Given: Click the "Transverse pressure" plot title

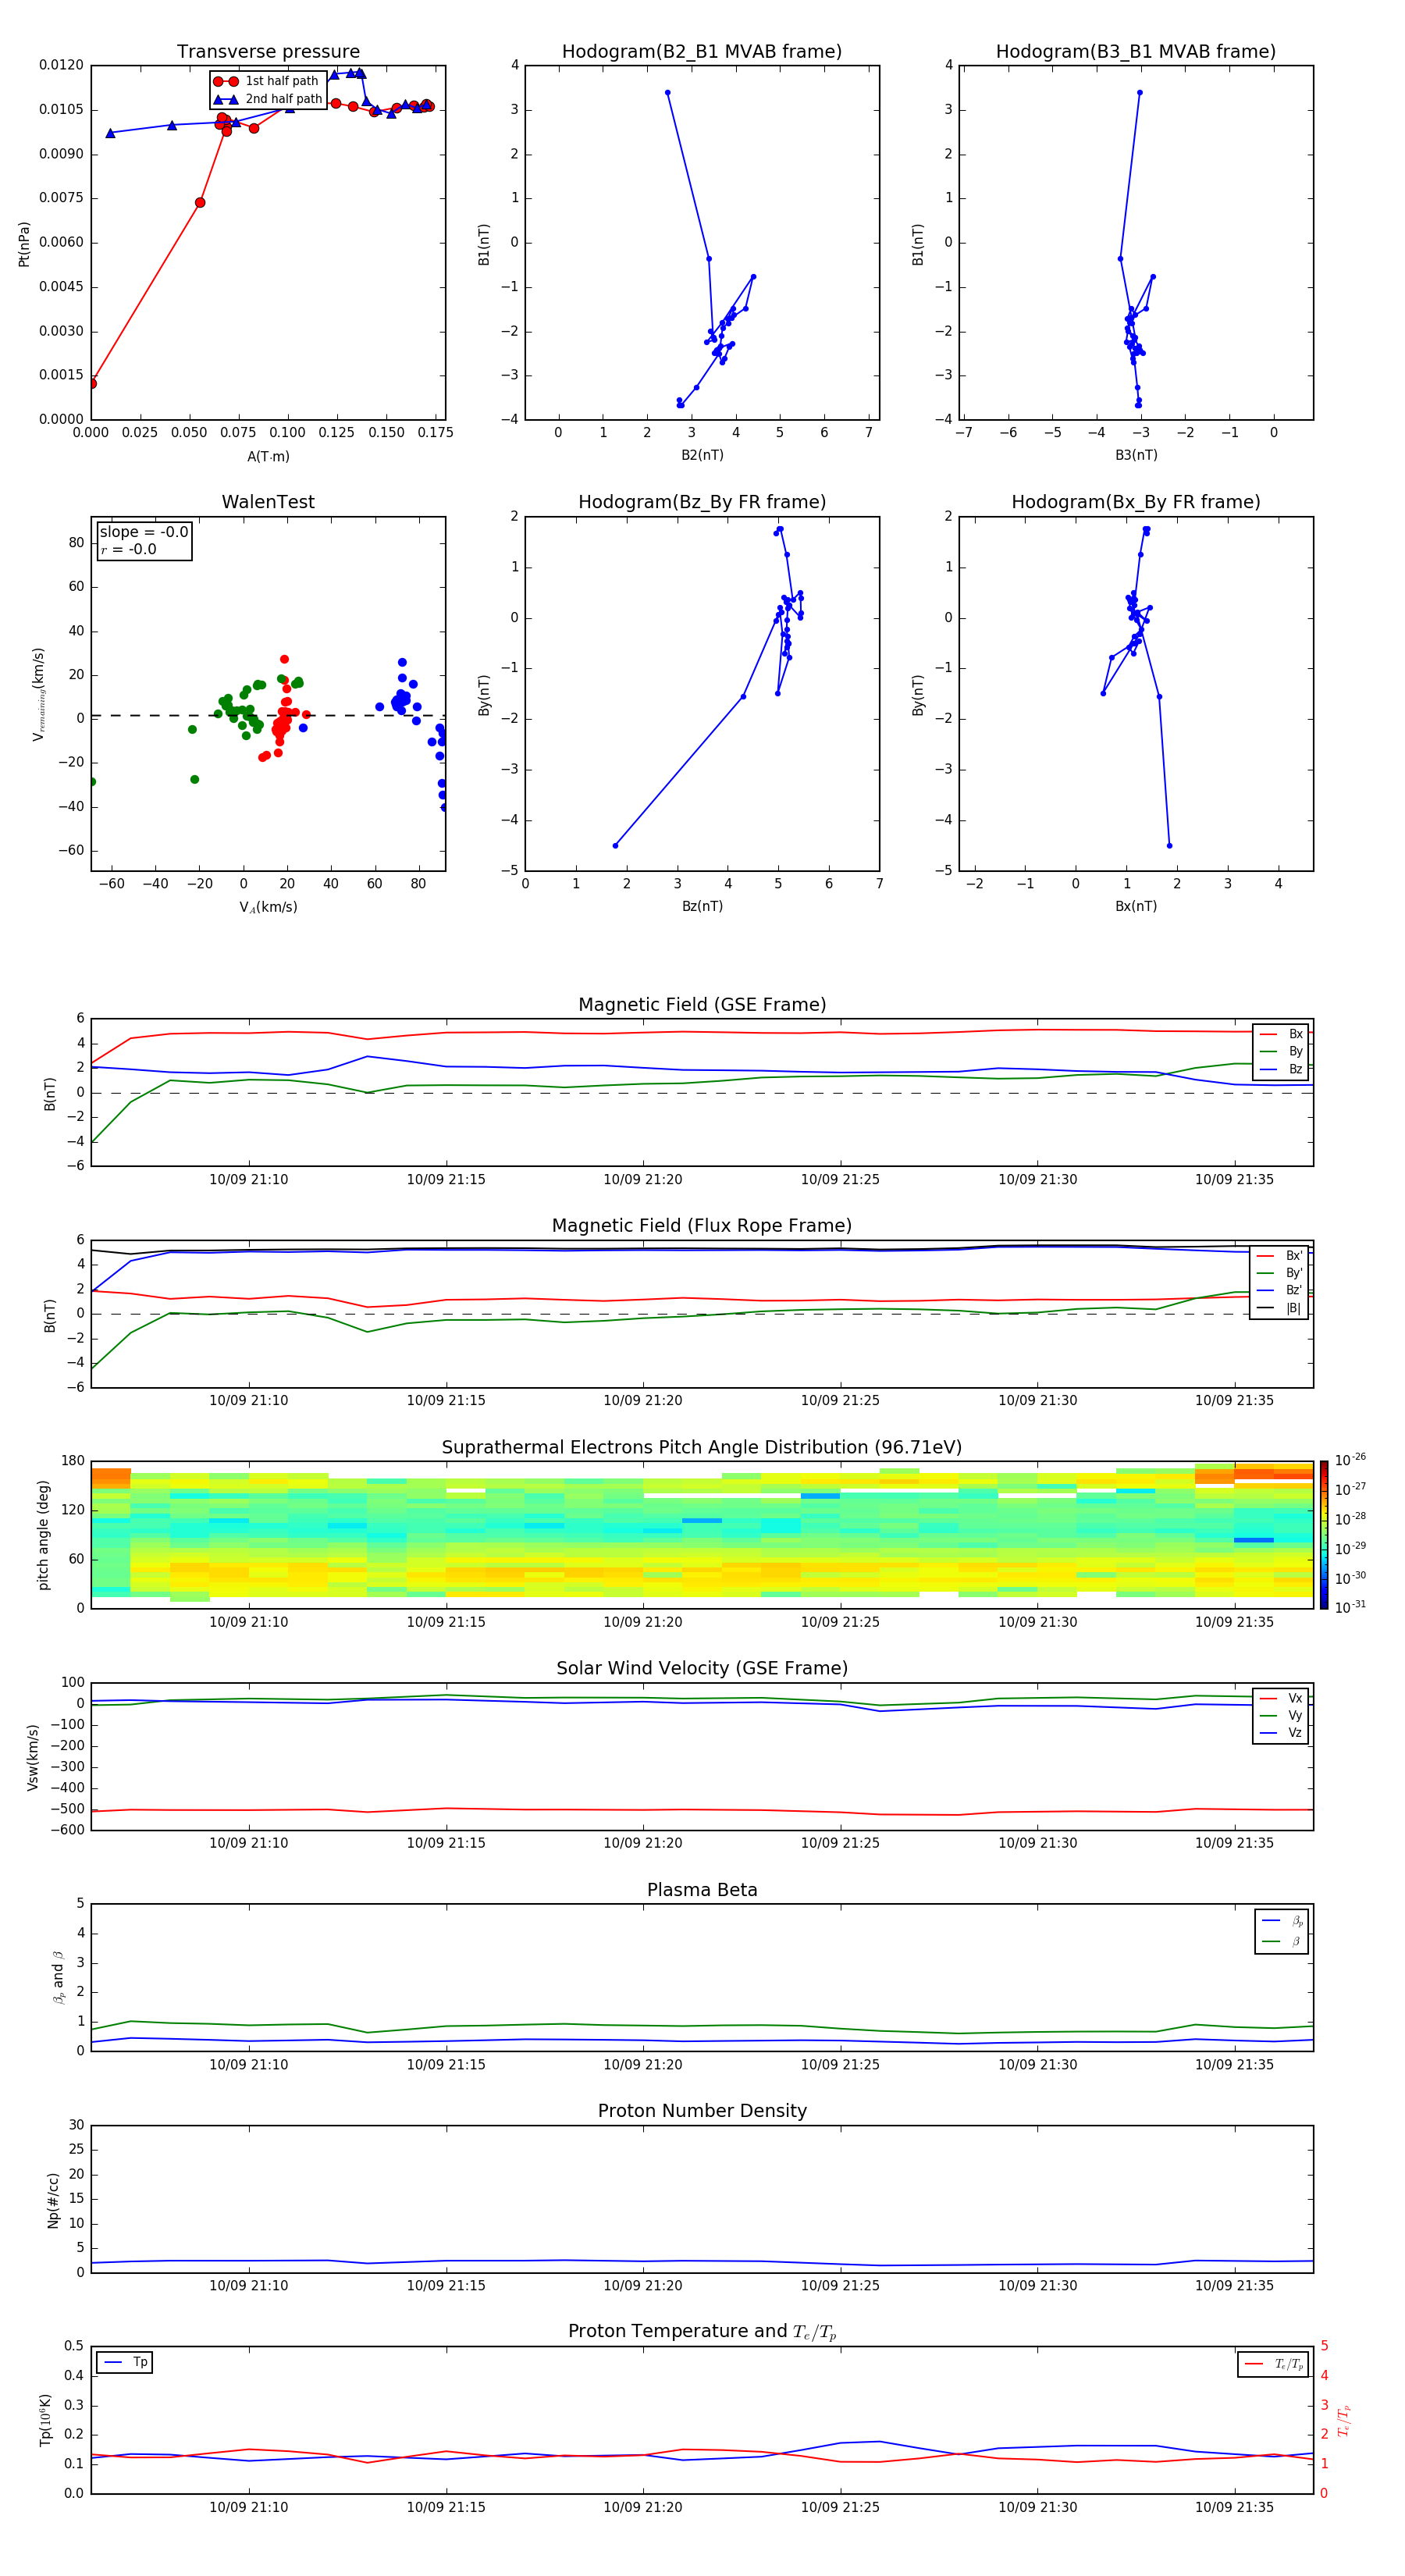Looking at the screenshot, I should click(x=268, y=52).
